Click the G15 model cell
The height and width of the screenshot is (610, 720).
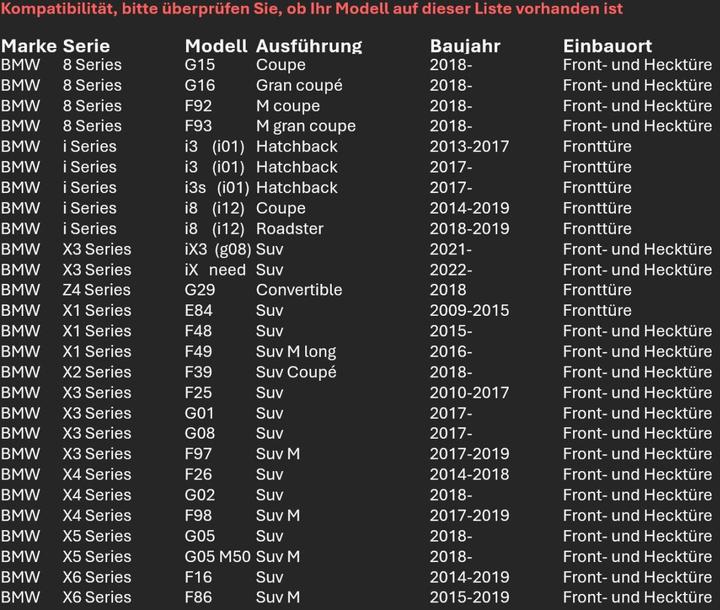pos(200,65)
